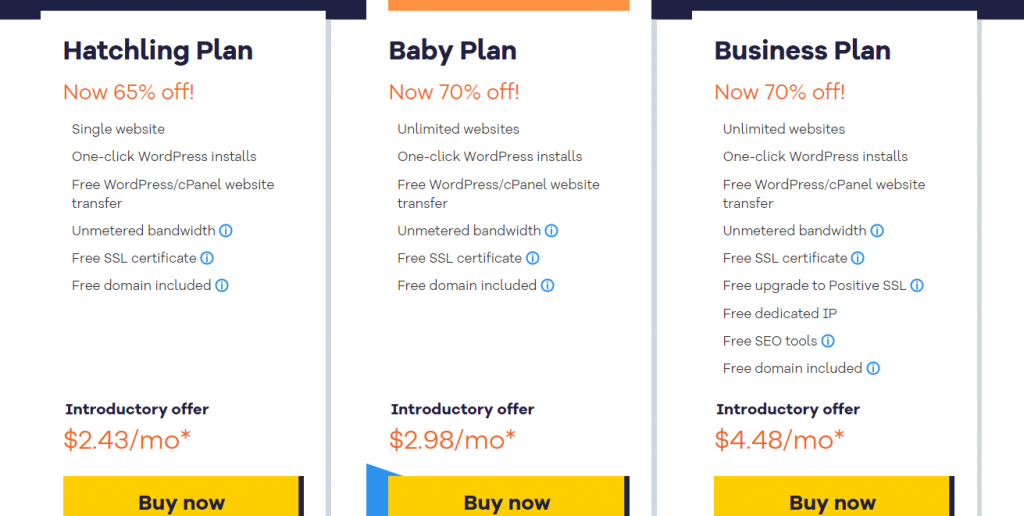Click info icon beside Baby Plan Unmetered bandwidth
Image resolution: width=1024 pixels, height=516 pixels.
(x=551, y=231)
